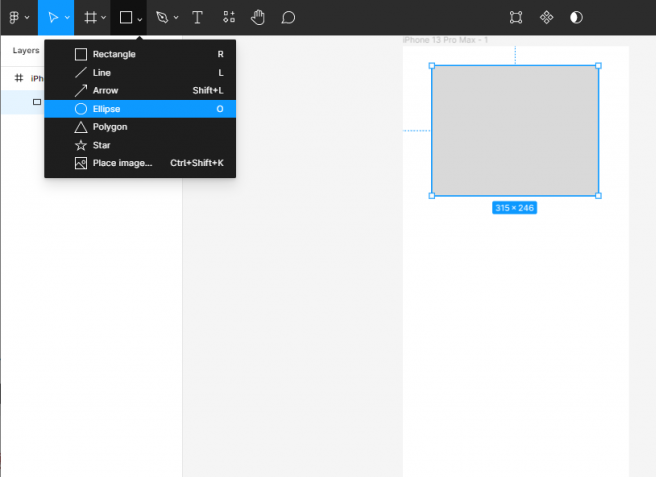
Task: Open the Figma main menu
Action: 15,17
